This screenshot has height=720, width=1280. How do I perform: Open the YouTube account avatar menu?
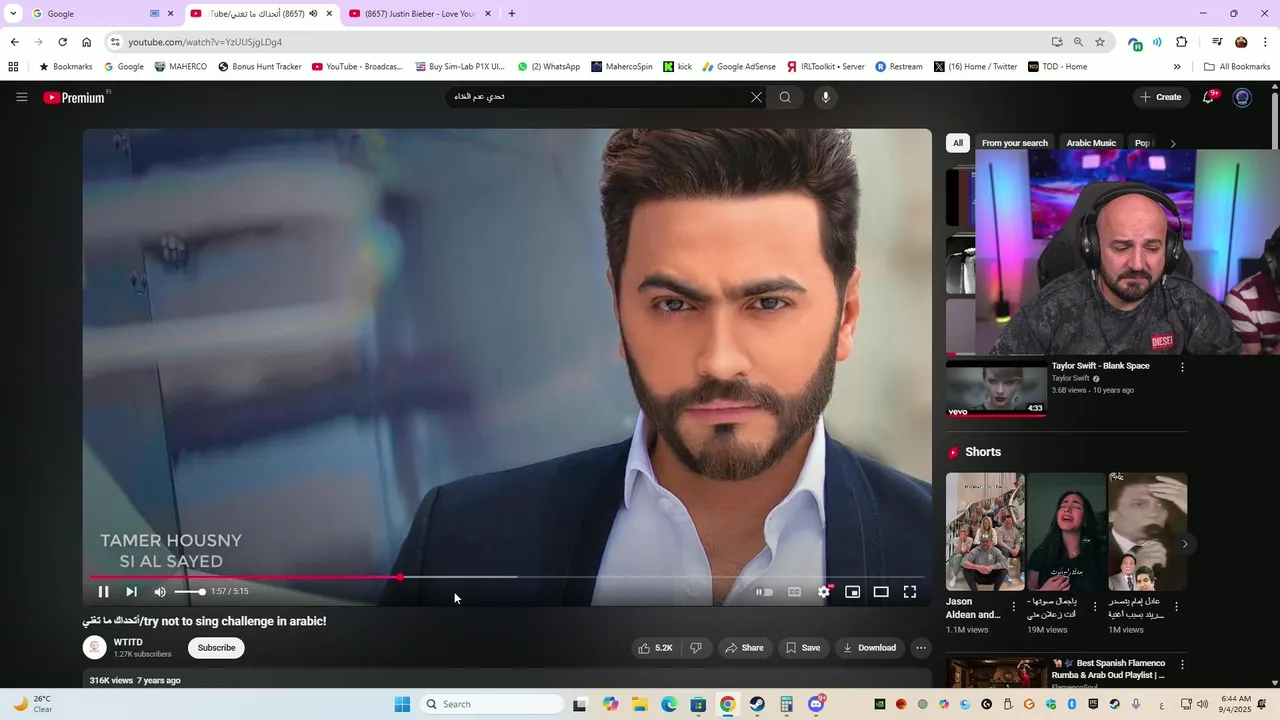tap(1242, 97)
